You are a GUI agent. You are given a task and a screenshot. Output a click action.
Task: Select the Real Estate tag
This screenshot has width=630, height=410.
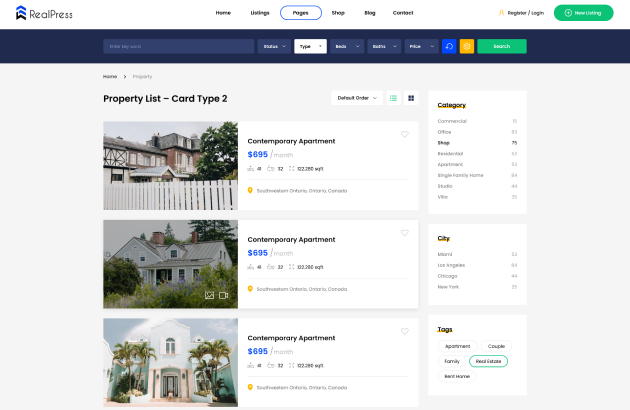tap(488, 361)
